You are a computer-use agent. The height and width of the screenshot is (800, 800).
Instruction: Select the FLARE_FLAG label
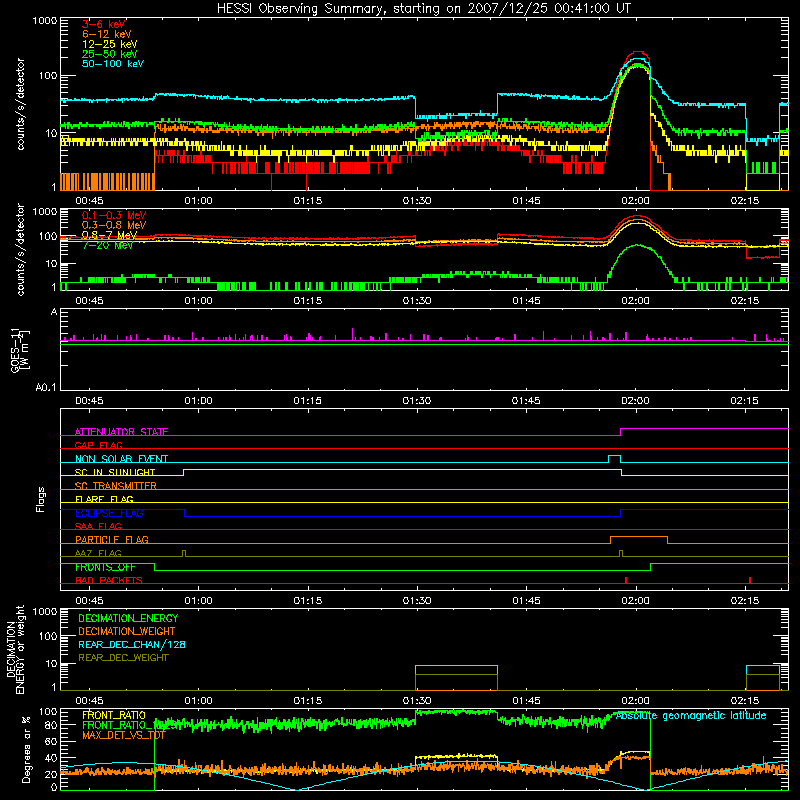coord(104,499)
